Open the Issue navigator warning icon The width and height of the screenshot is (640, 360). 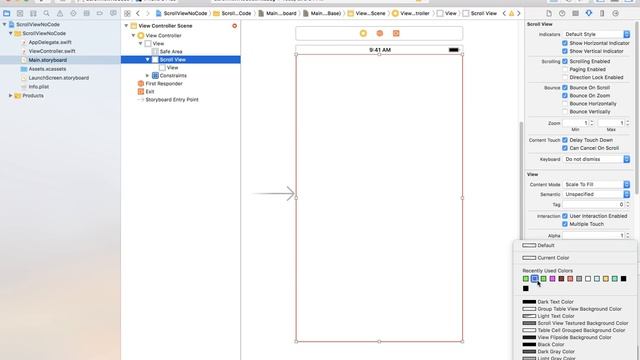60,13
